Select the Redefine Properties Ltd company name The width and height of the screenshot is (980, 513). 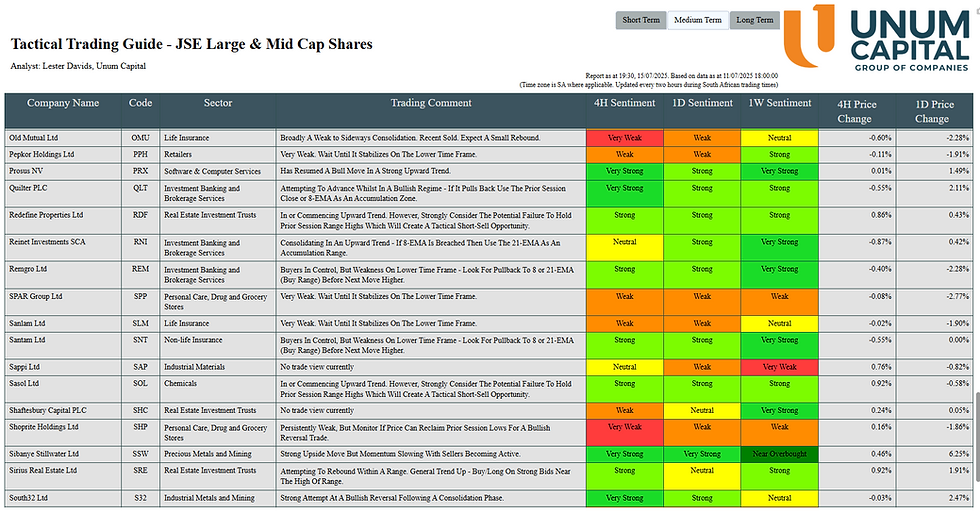[46, 214]
